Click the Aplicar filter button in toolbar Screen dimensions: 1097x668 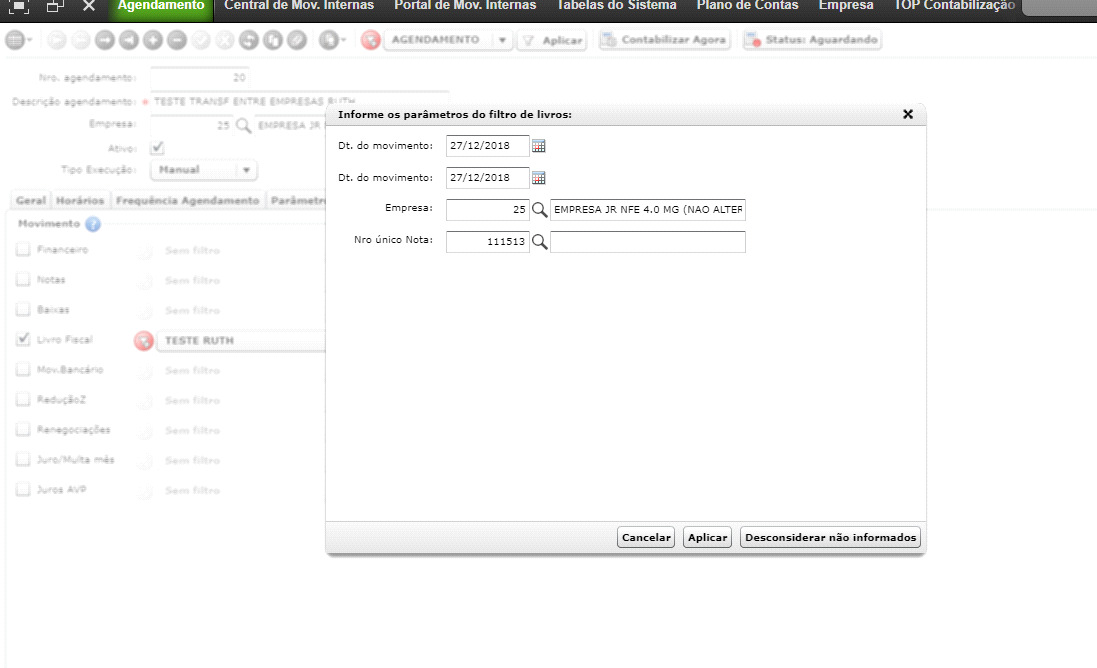tap(552, 41)
